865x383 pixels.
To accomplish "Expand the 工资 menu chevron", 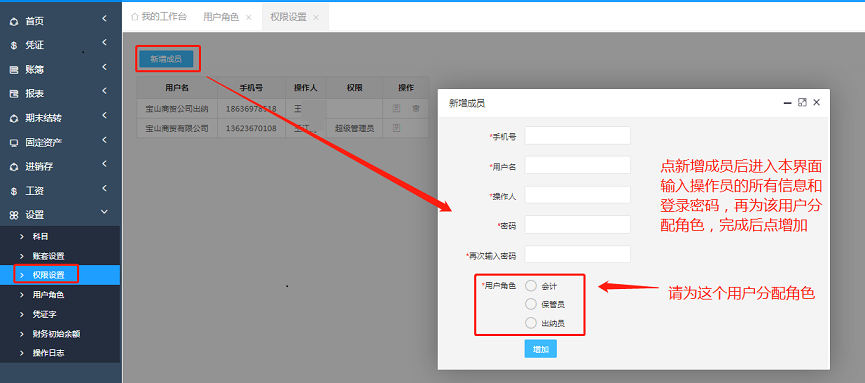I will click(104, 188).
